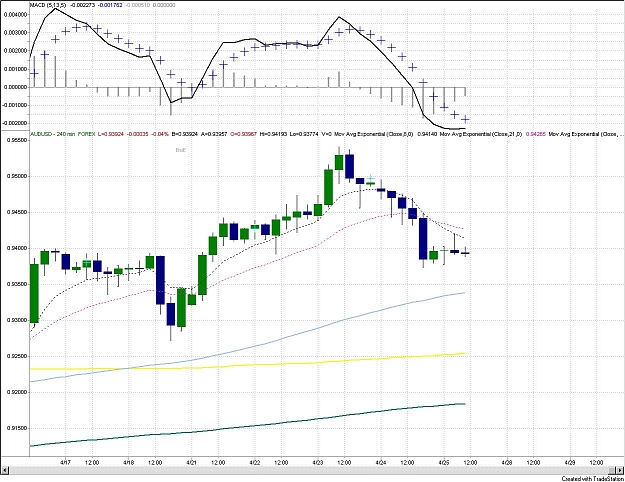Click the green FOREX label
625x482 pixels.
point(86,134)
